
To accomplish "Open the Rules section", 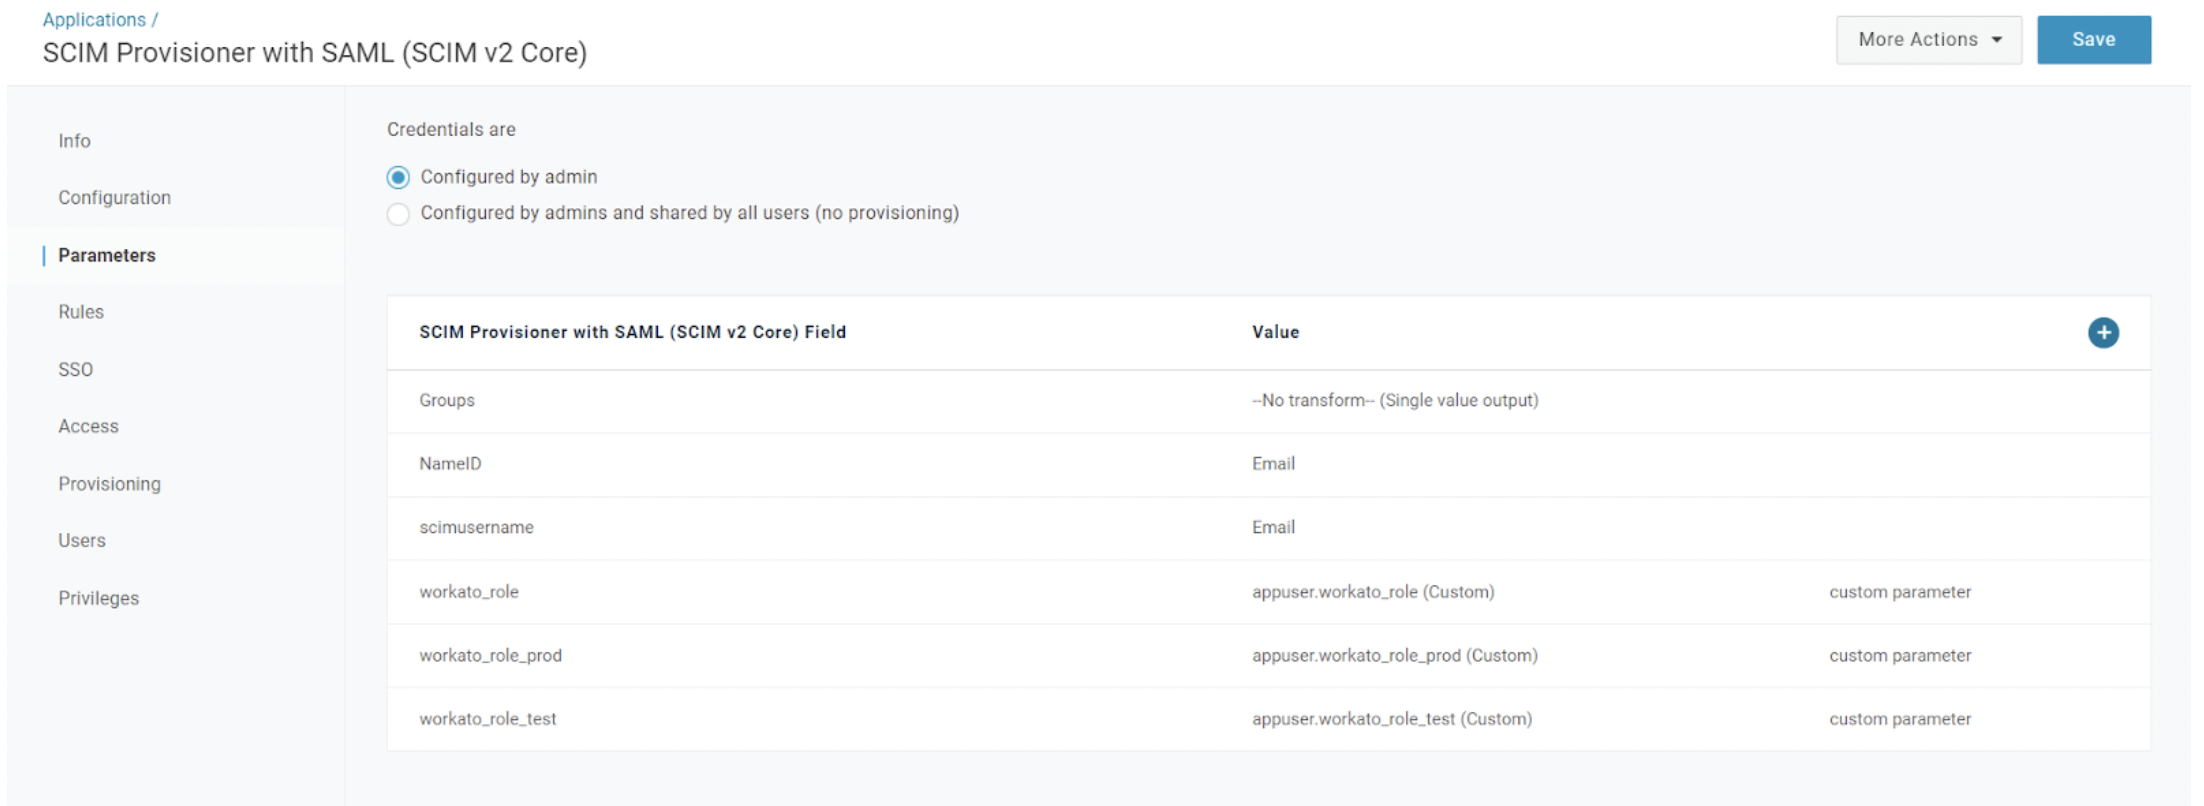I will 81,312.
